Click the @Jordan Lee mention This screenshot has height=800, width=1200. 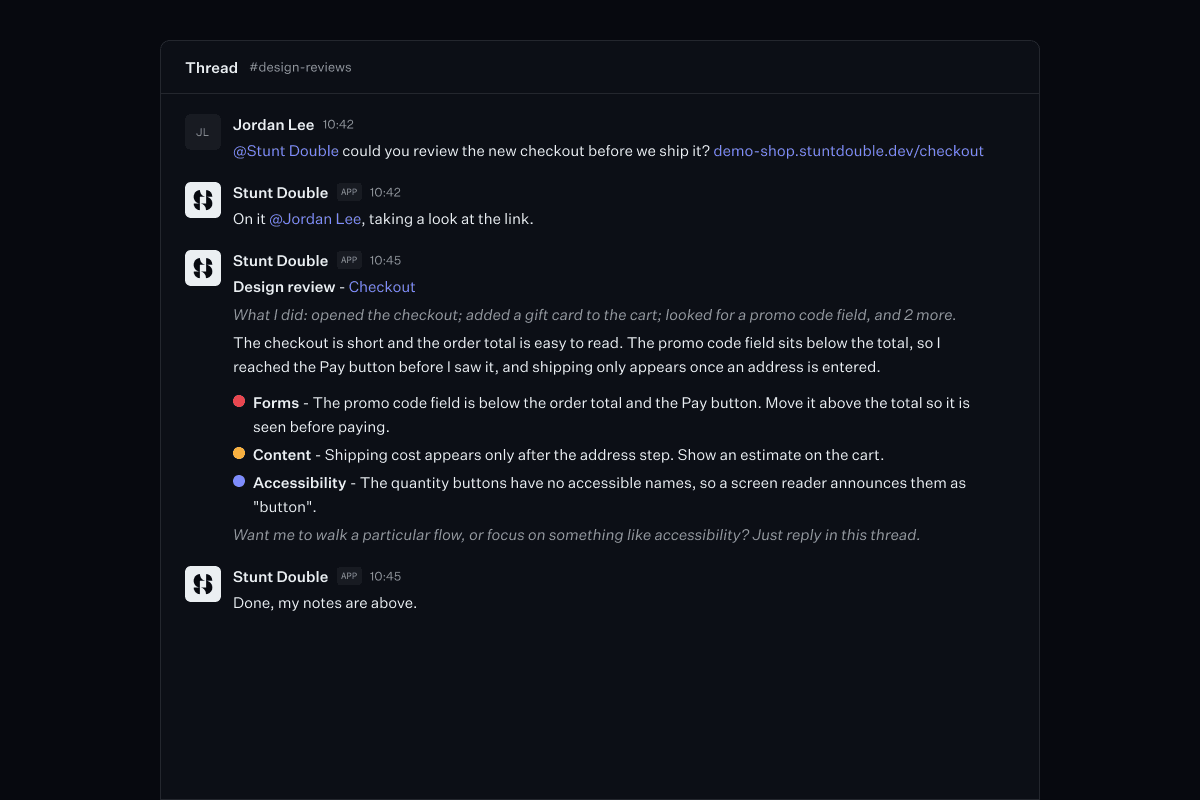(x=315, y=219)
